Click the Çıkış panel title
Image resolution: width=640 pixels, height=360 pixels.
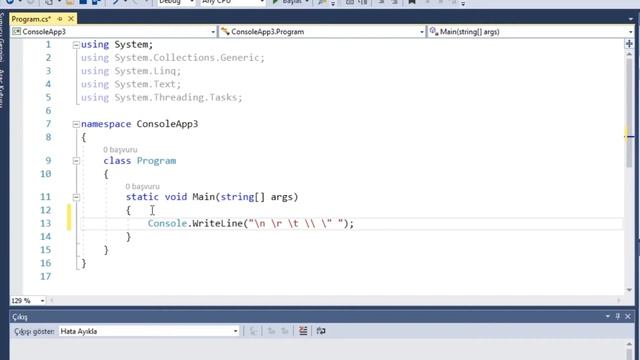coord(20,317)
